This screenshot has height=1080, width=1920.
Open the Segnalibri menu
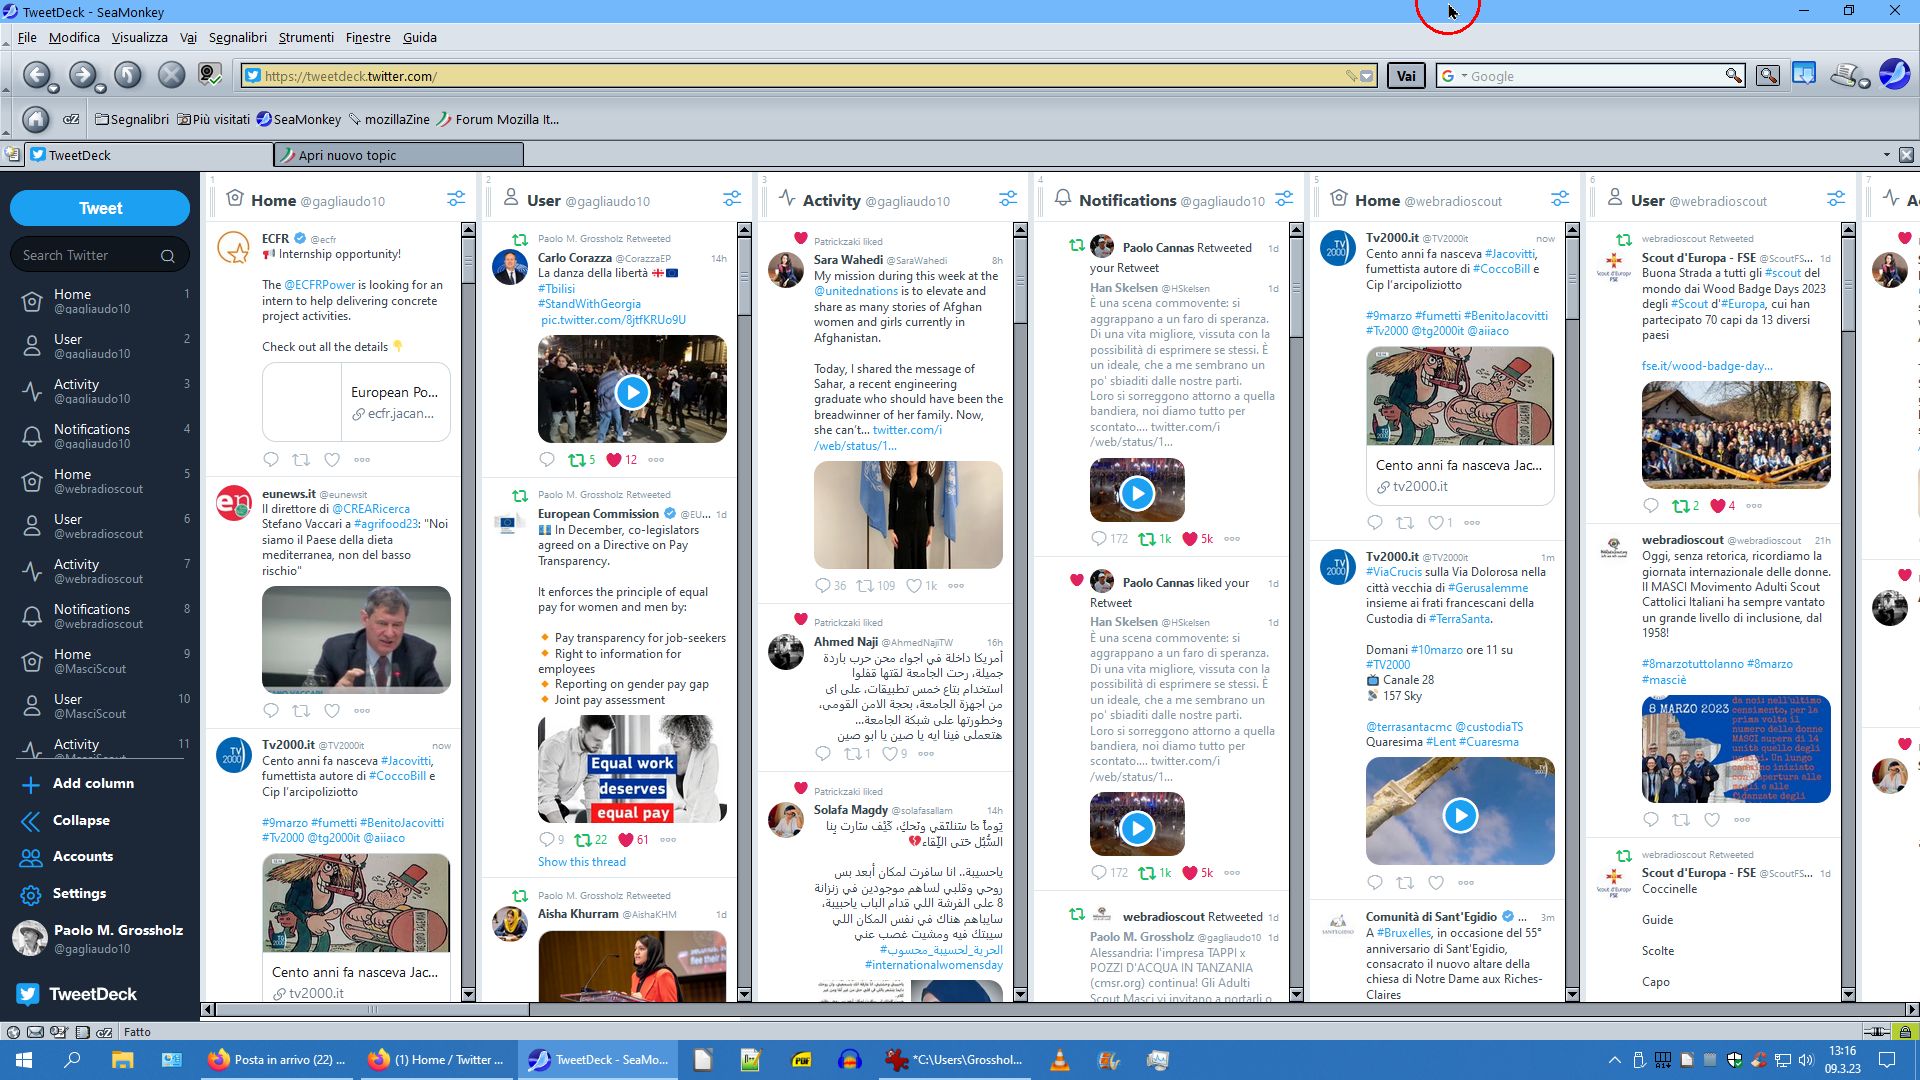pyautogui.click(x=238, y=37)
